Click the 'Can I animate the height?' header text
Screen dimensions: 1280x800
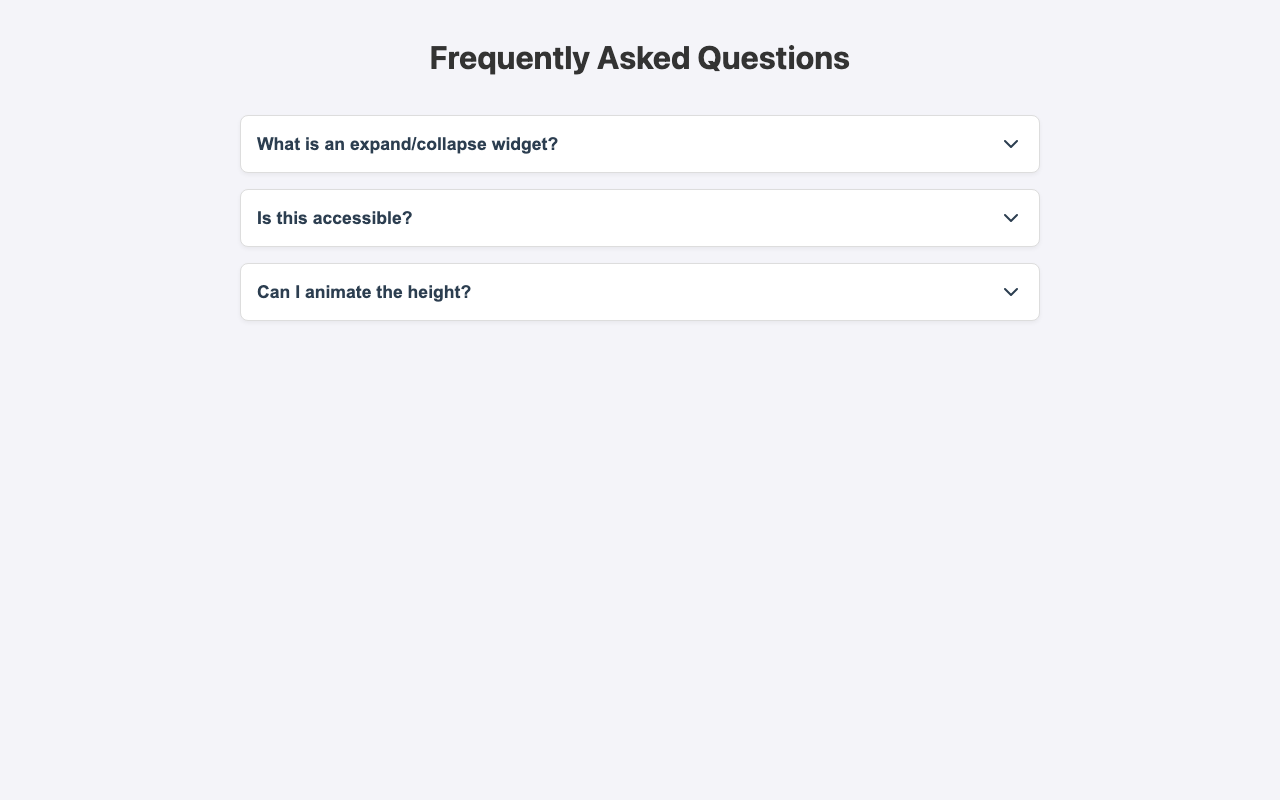click(364, 292)
